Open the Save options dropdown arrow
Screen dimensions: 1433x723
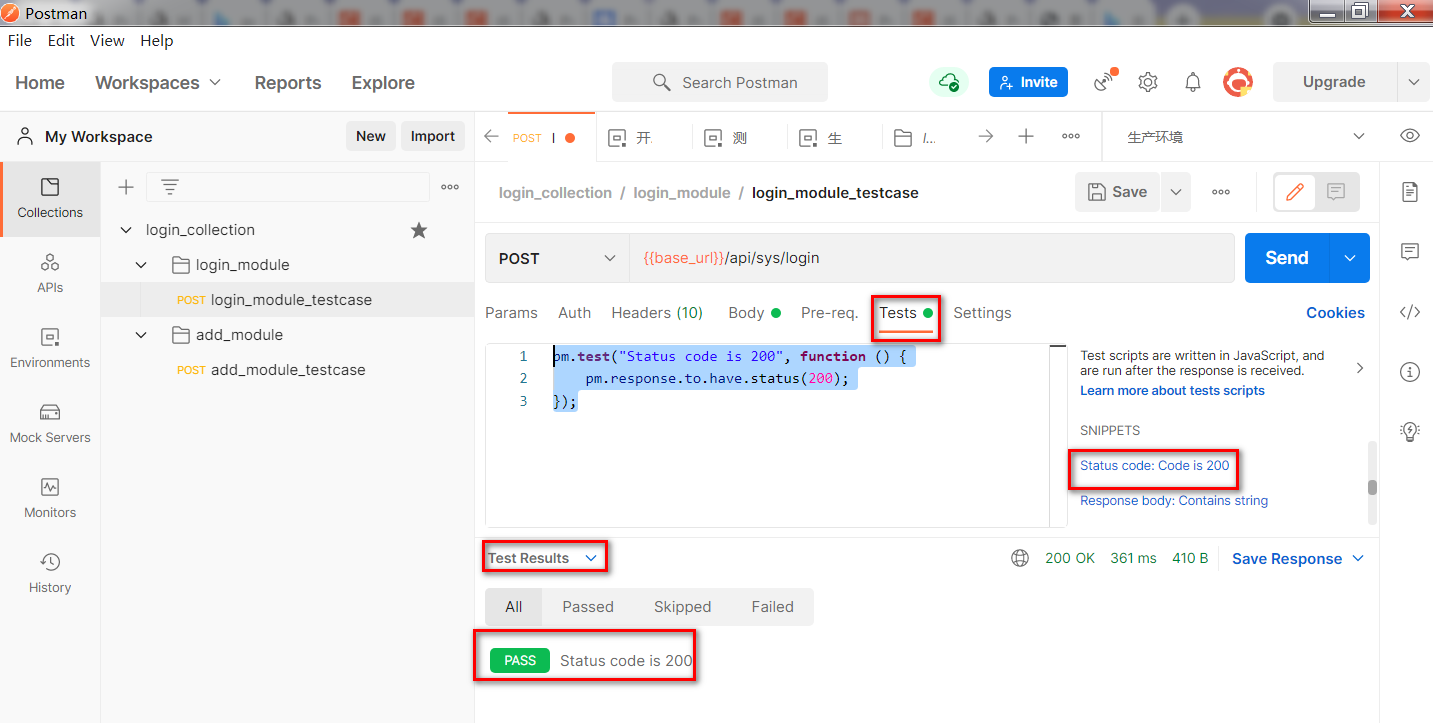[x=1176, y=192]
